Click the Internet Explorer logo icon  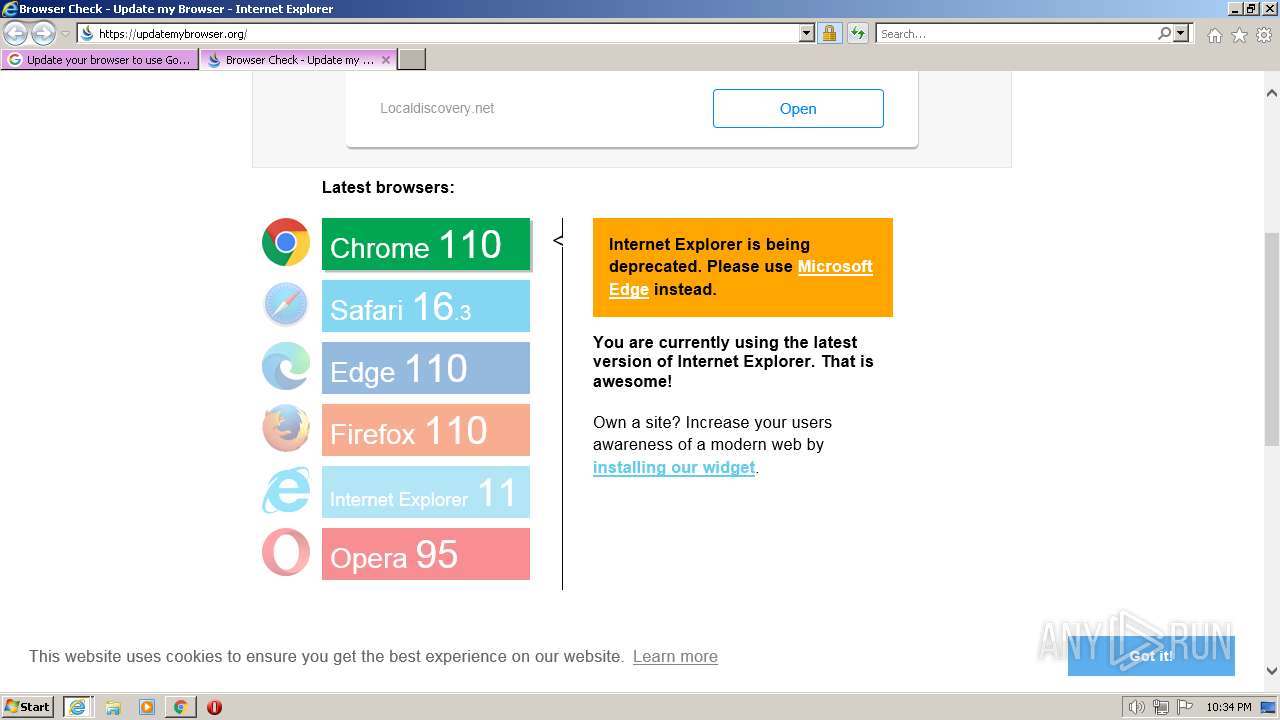(x=286, y=490)
